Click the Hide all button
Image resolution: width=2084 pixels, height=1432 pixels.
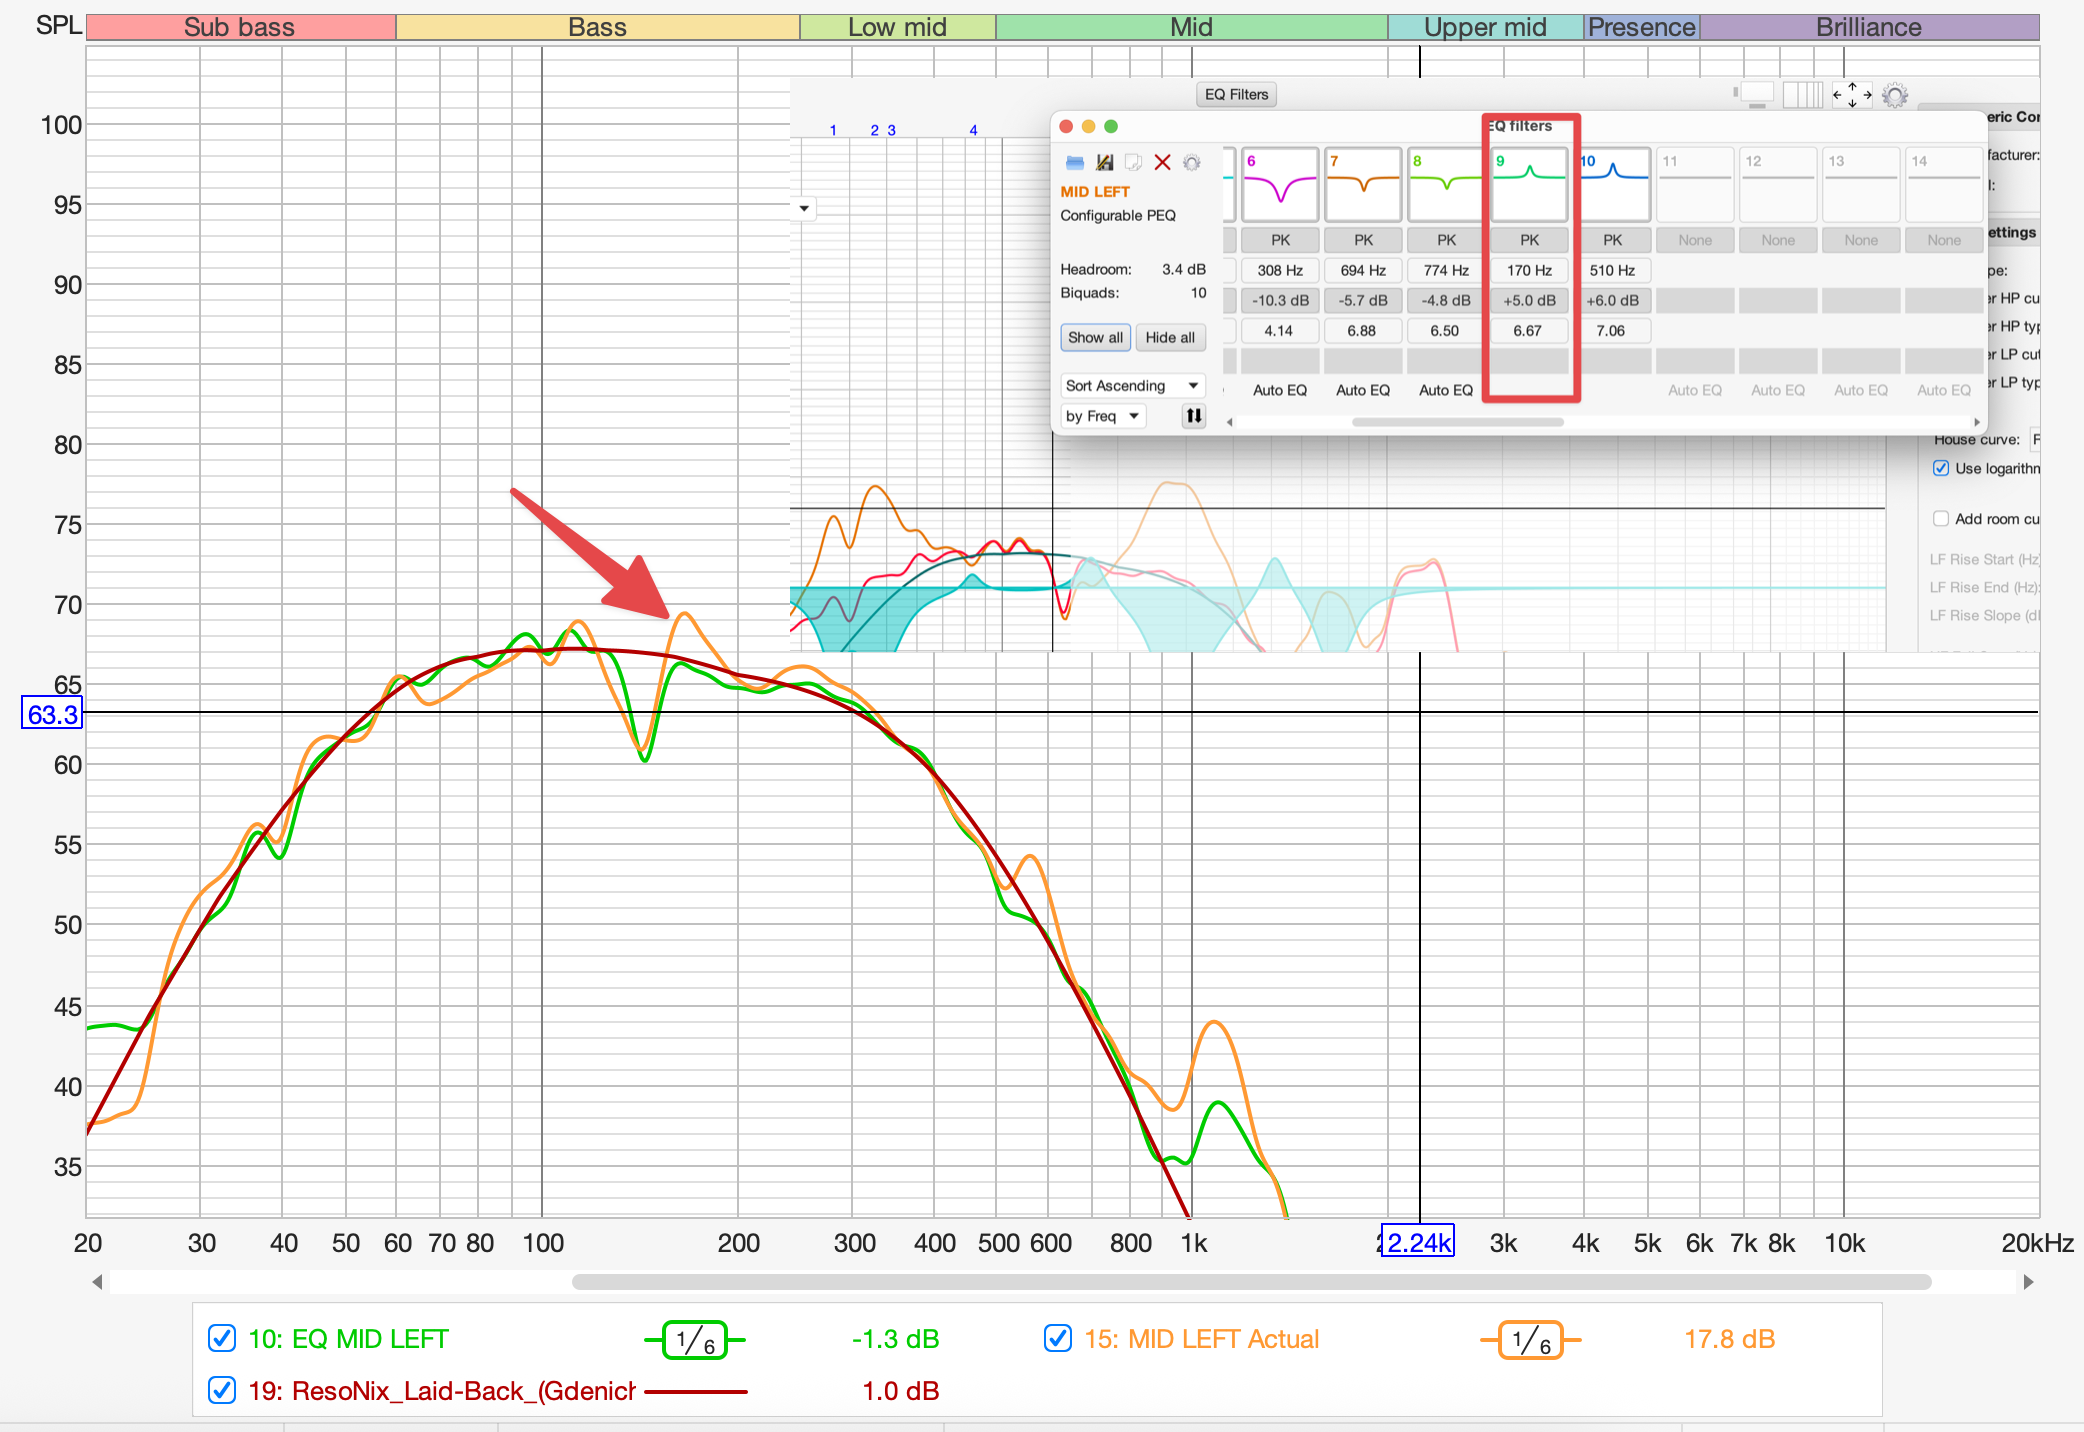(1170, 338)
